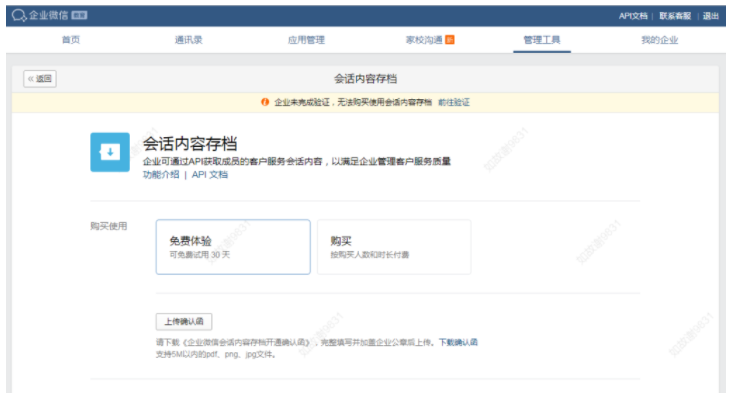Click the orange warning icon in banner
Image resolution: width=734 pixels, height=402 pixels.
[265, 102]
